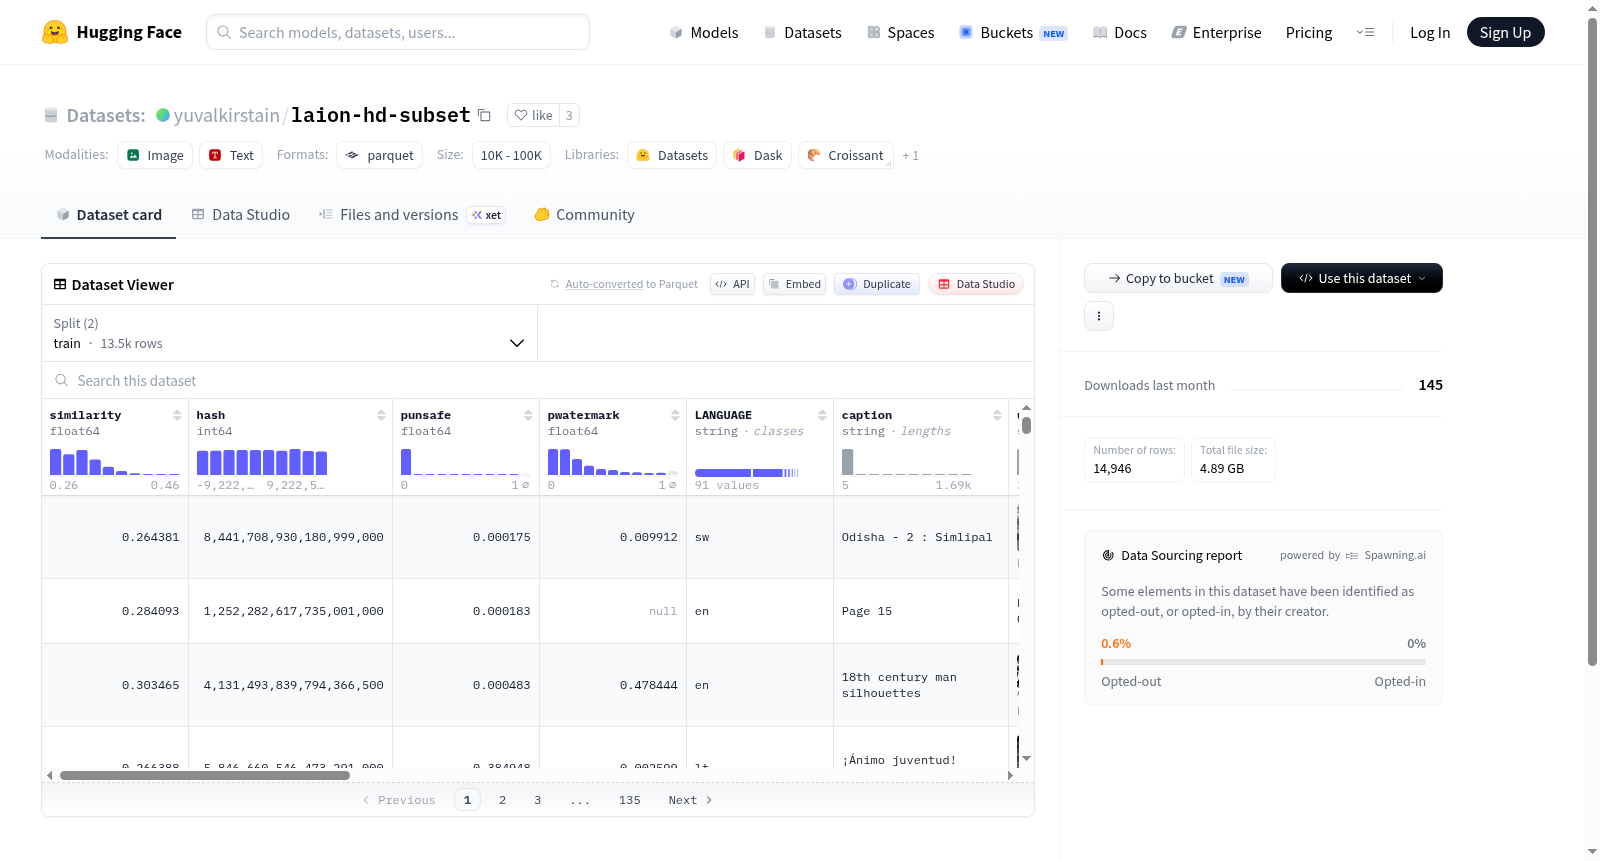Viewport: 1600px width, 861px height.
Task: Open the Hugging Face logo home link
Action: pyautogui.click(x=112, y=32)
